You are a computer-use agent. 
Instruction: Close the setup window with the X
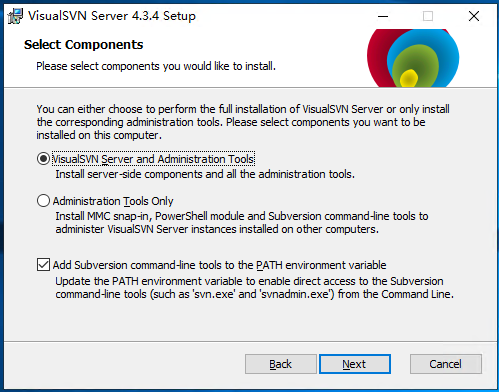[x=474, y=16]
